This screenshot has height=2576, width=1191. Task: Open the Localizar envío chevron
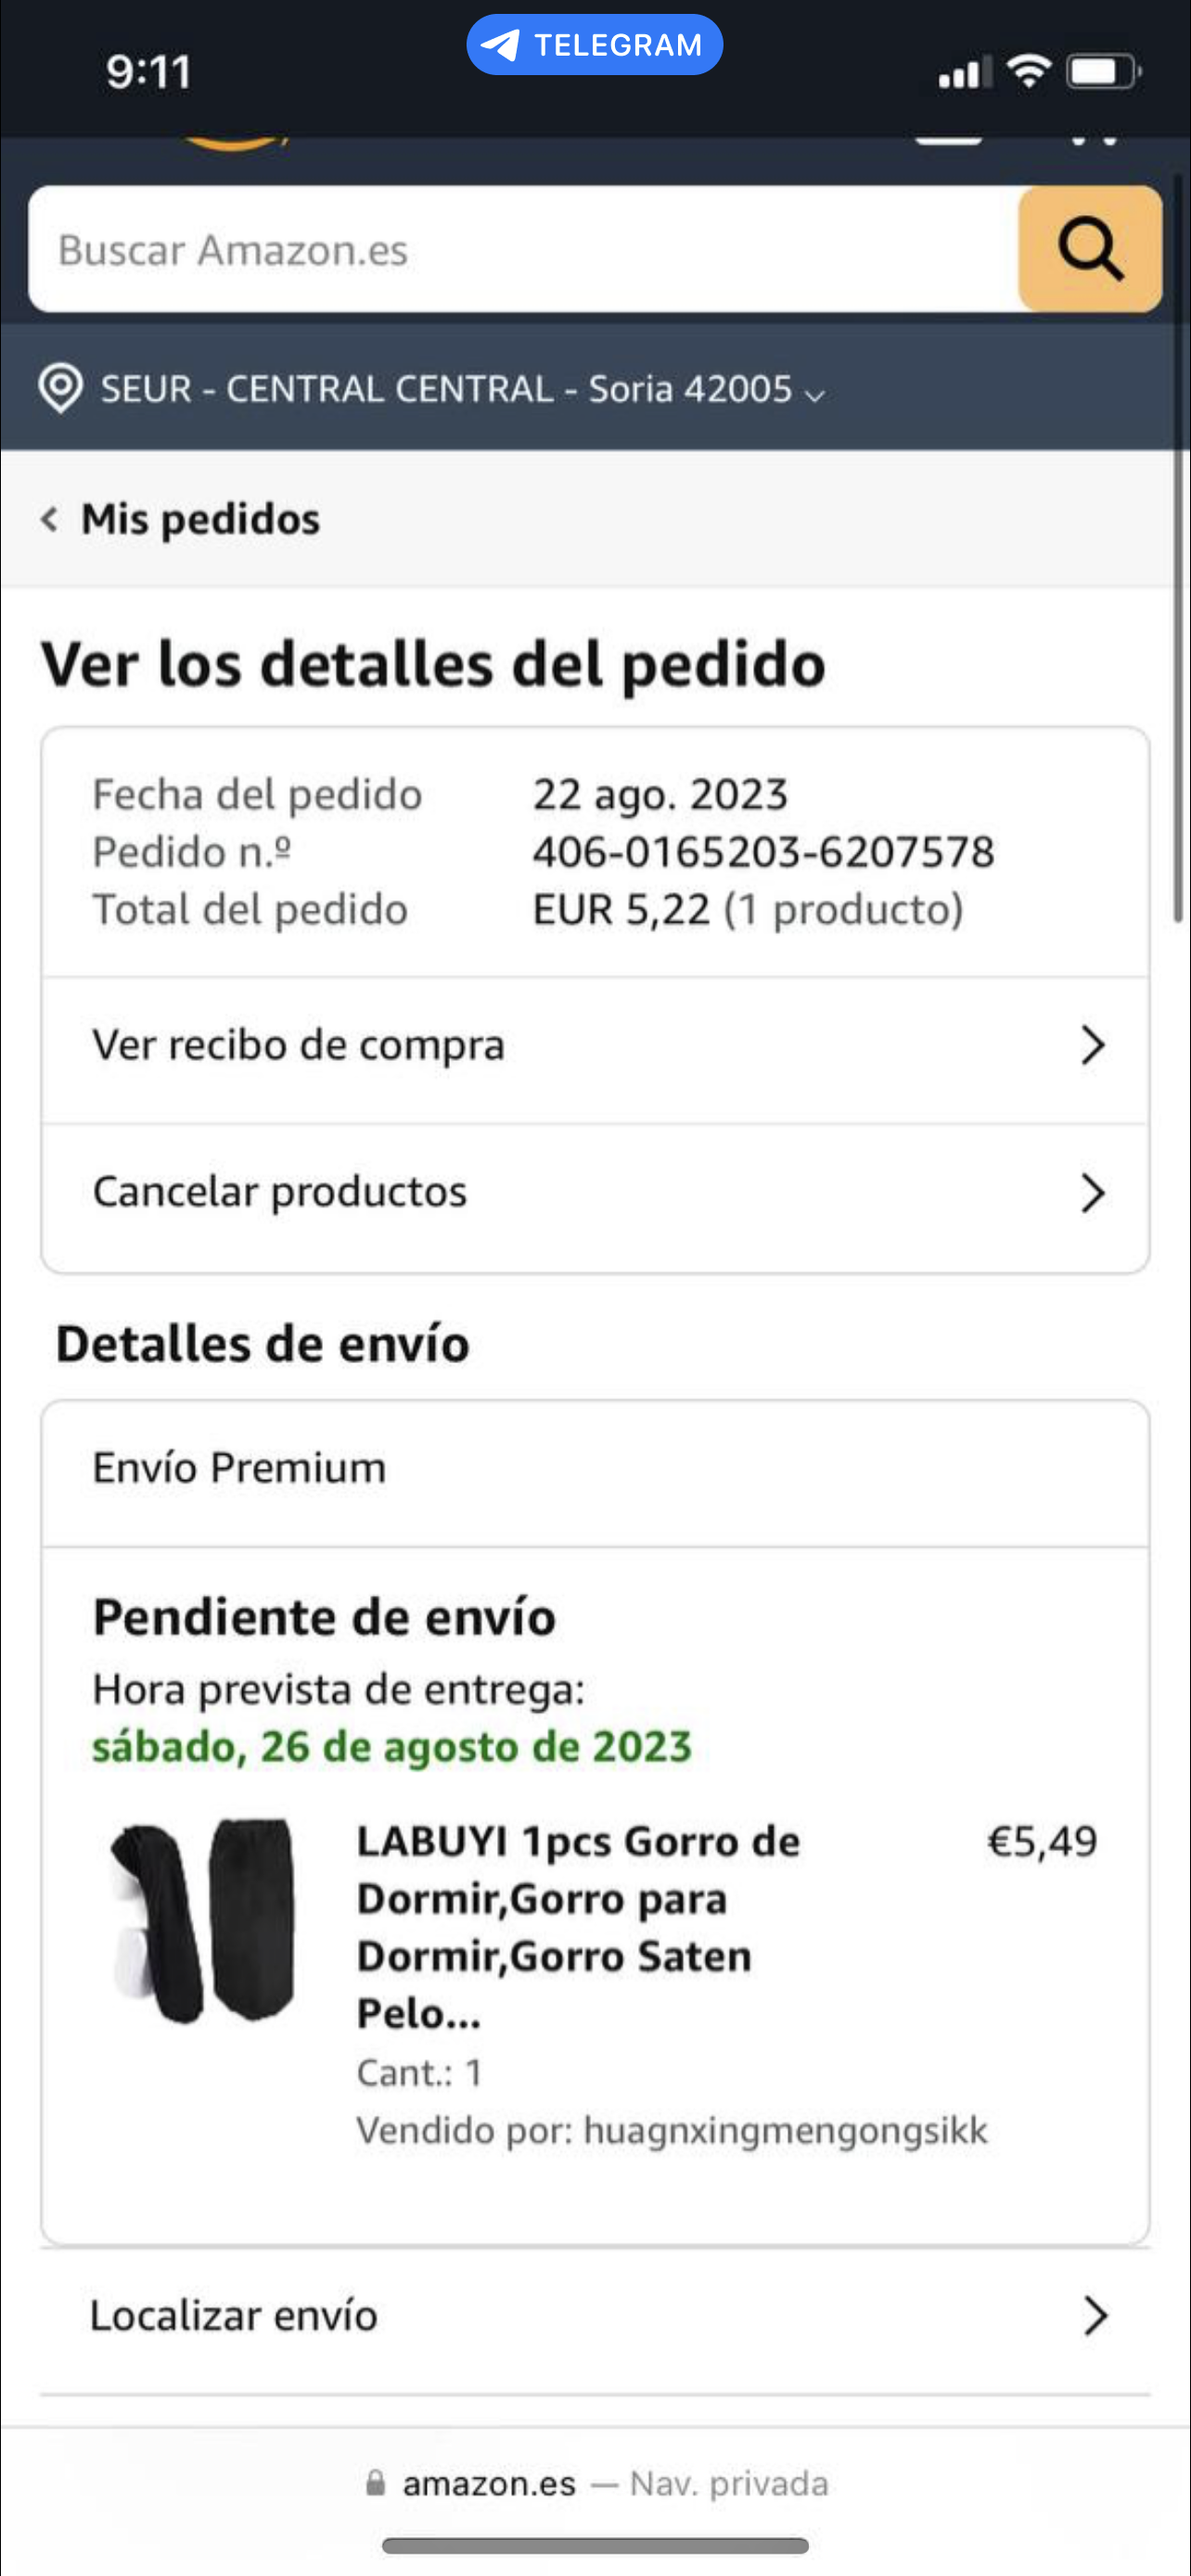[x=1095, y=2315]
